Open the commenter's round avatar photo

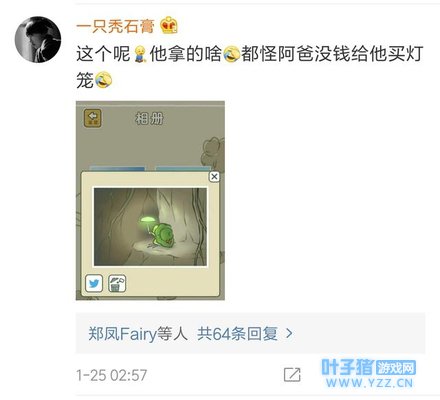[x=38, y=39]
